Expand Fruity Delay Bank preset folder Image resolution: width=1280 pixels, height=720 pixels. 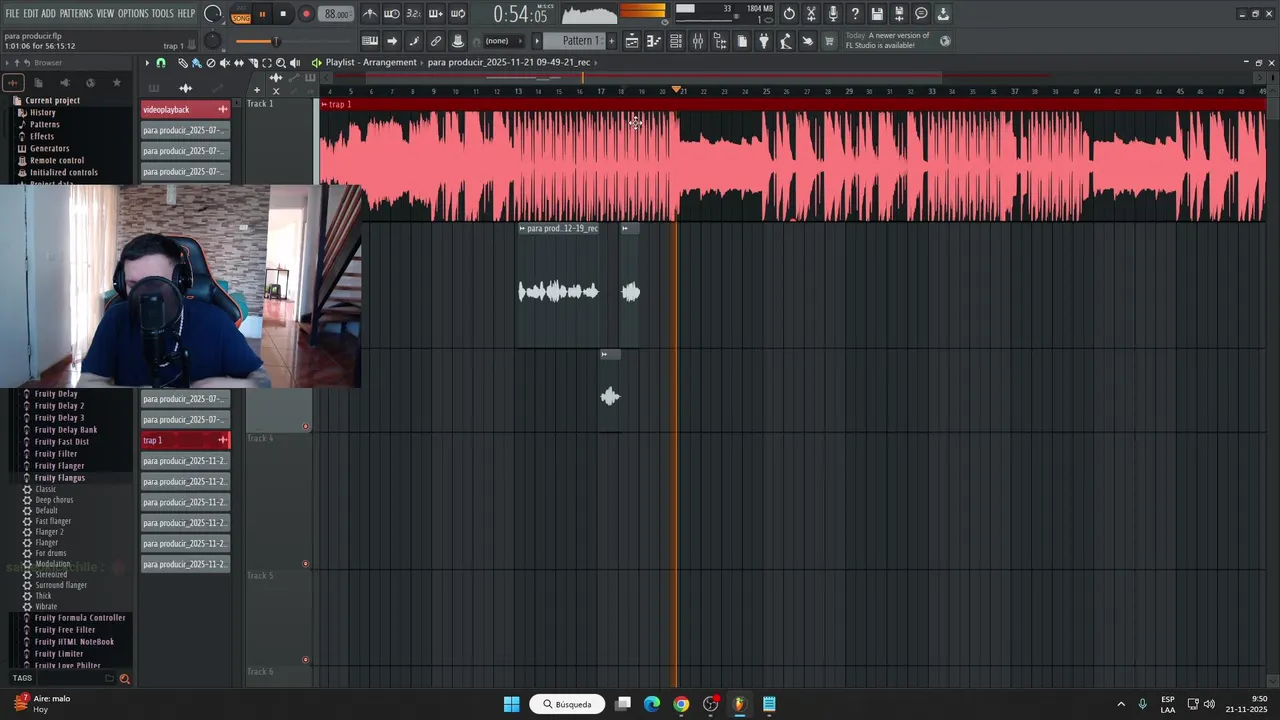pos(66,430)
